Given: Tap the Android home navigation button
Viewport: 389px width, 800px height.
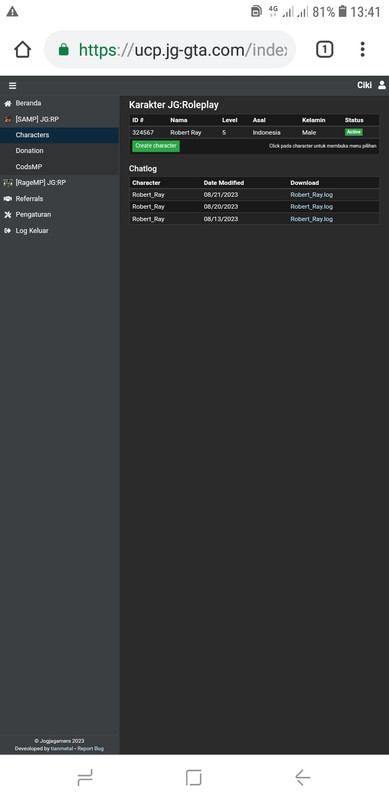Looking at the screenshot, I should click(x=194, y=778).
